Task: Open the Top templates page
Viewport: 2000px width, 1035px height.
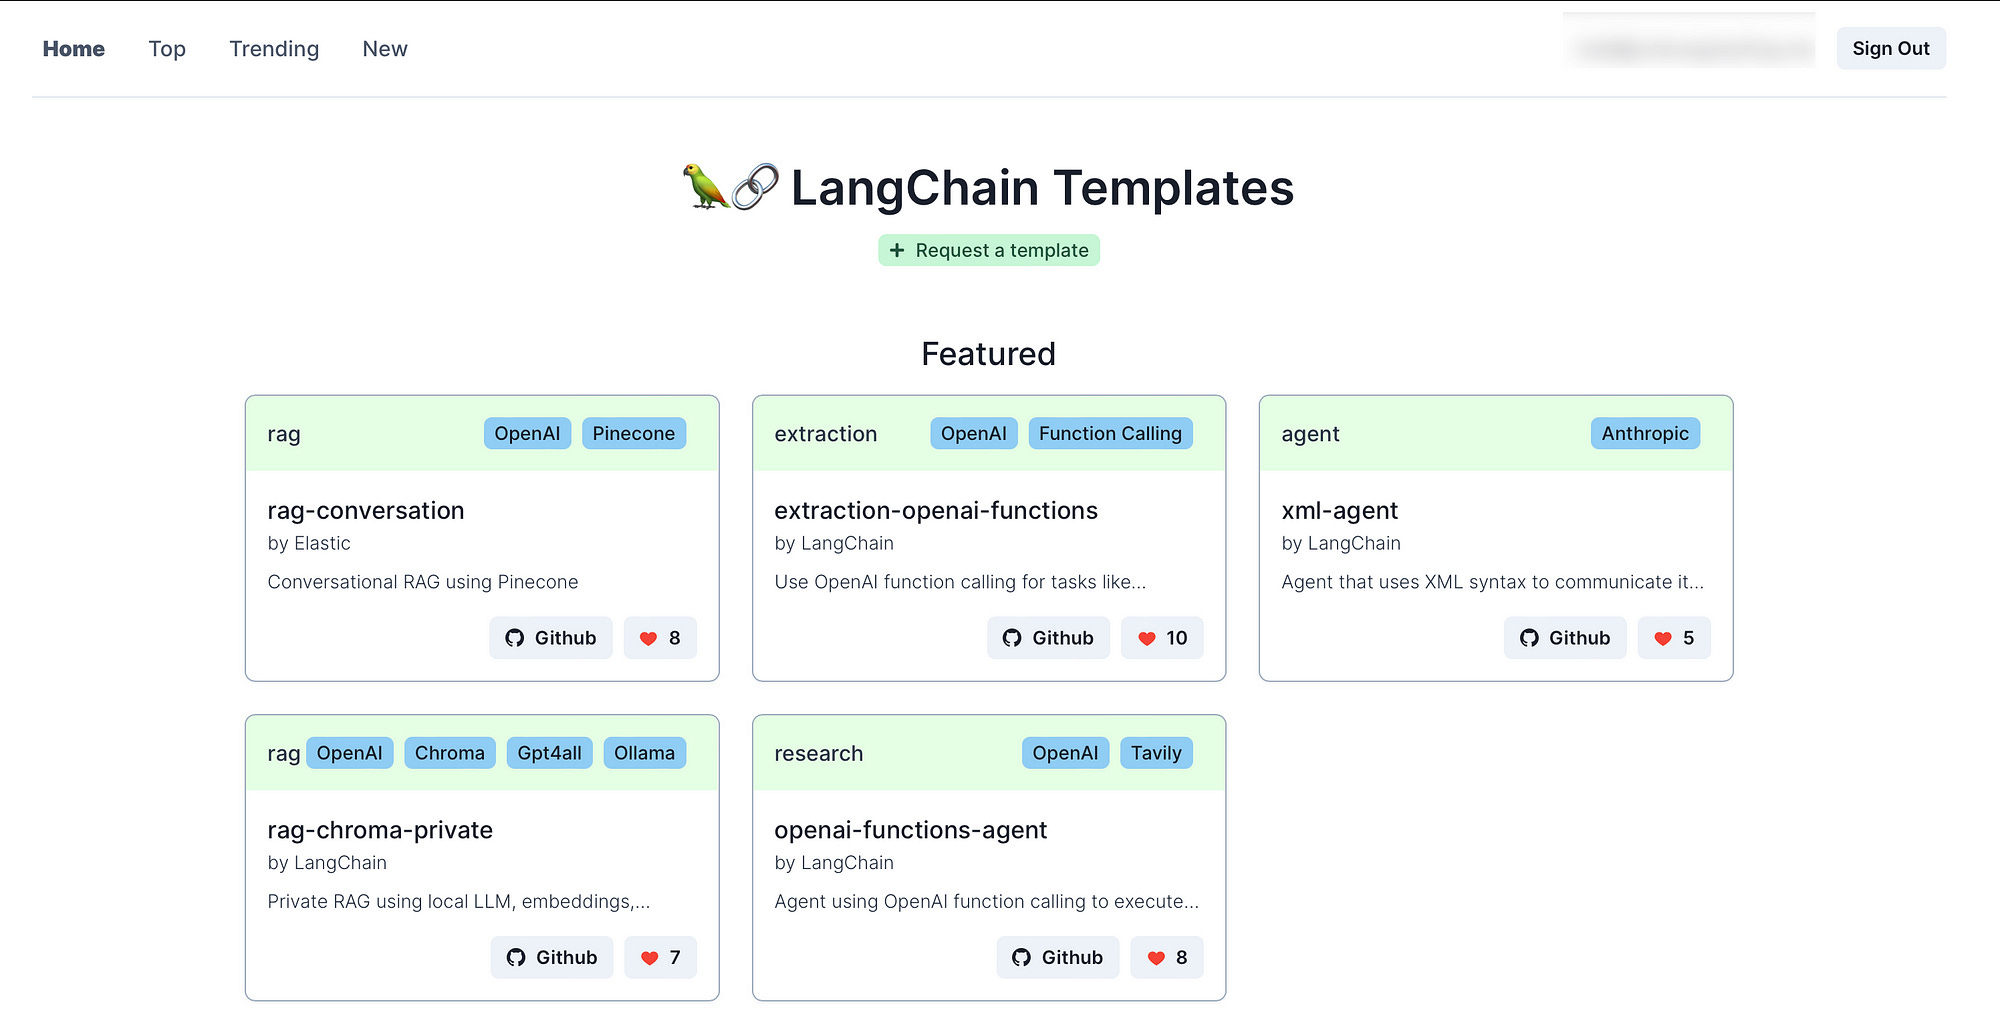Action: point(166,48)
